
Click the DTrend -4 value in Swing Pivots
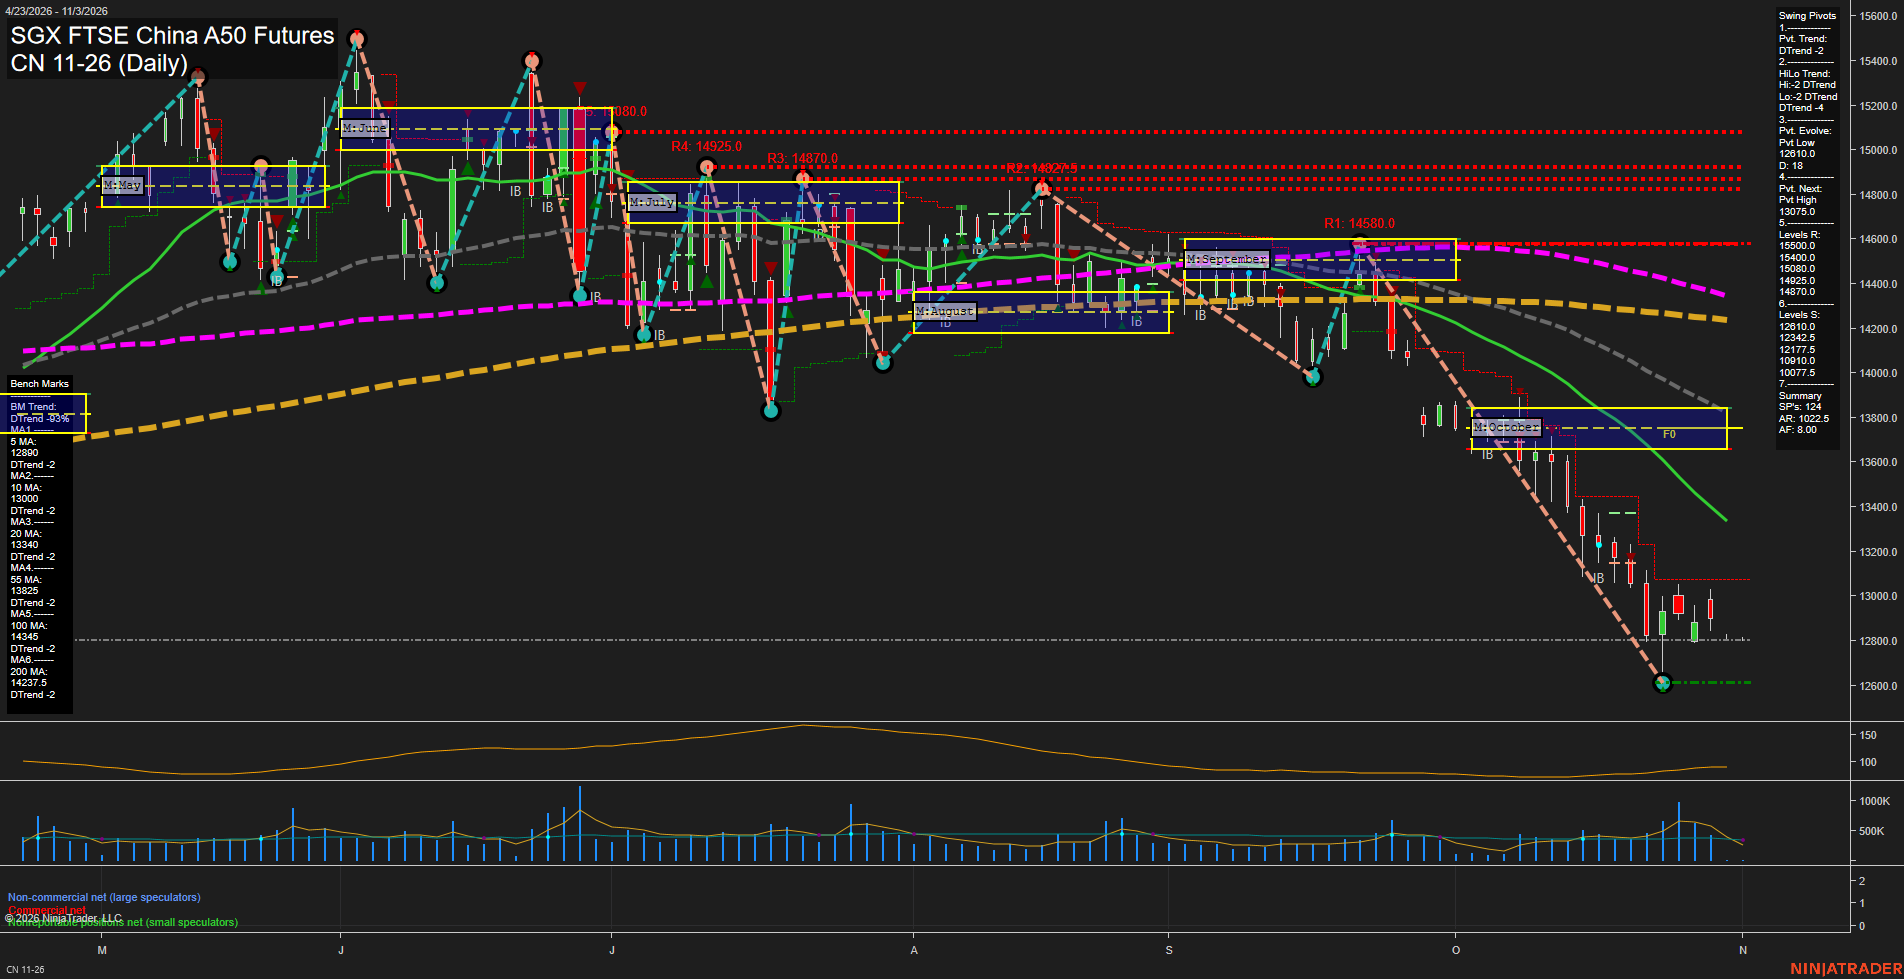pos(1801,108)
